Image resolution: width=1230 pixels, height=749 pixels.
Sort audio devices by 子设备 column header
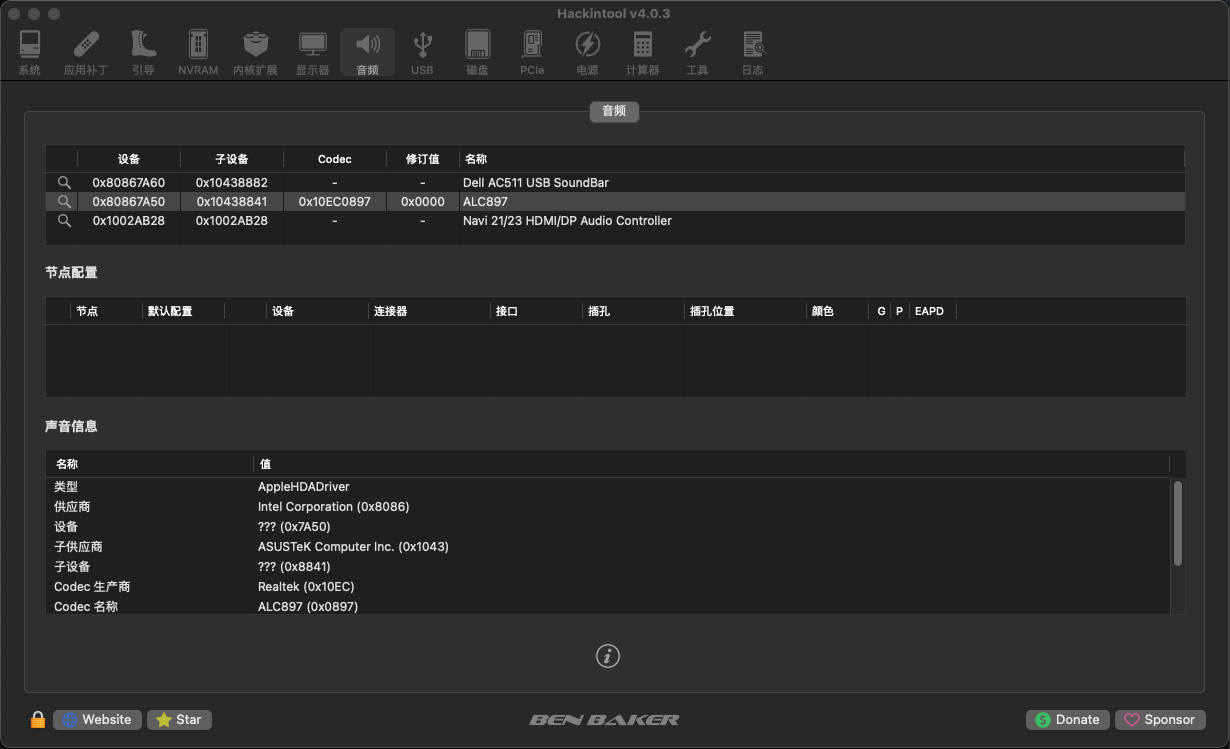click(x=232, y=159)
